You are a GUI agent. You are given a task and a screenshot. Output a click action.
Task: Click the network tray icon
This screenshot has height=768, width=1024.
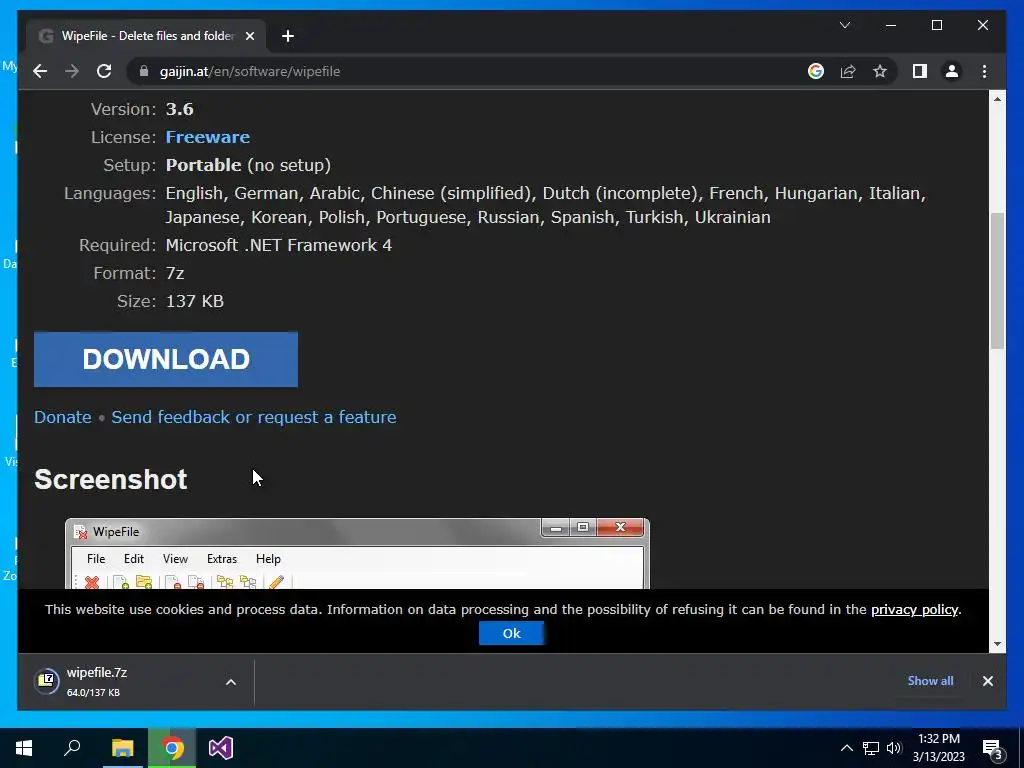pyautogui.click(x=871, y=748)
